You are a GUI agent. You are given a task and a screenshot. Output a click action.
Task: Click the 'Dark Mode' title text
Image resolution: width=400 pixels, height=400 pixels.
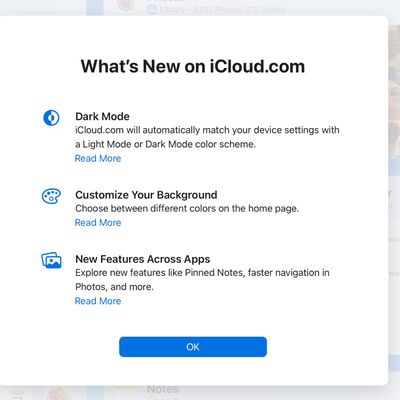coord(102,116)
